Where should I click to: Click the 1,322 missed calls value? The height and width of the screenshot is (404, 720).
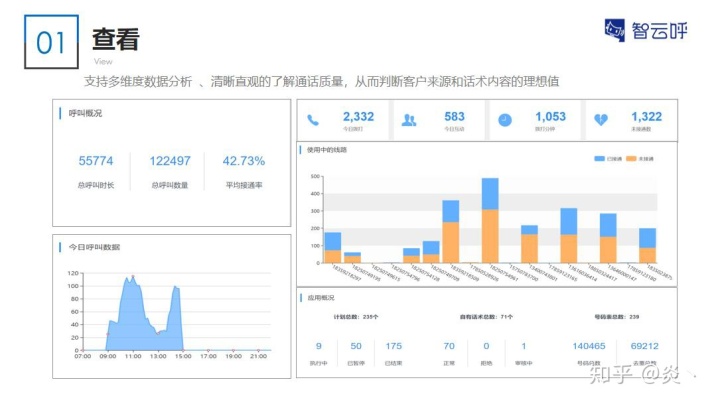646,117
